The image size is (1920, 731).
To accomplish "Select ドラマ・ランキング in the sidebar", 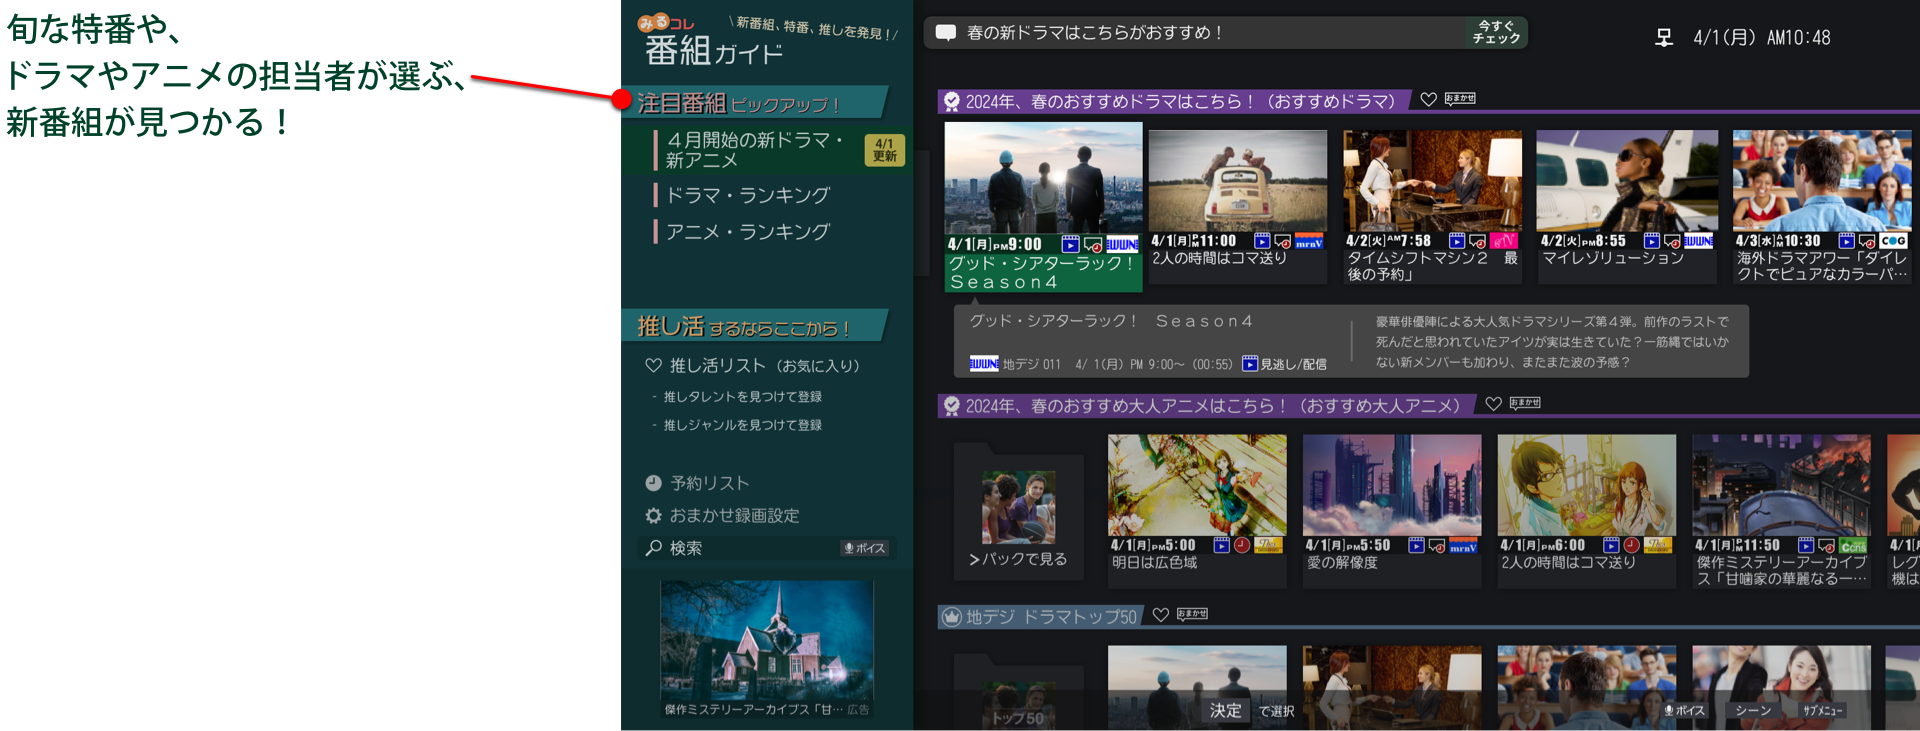I will tap(747, 195).
